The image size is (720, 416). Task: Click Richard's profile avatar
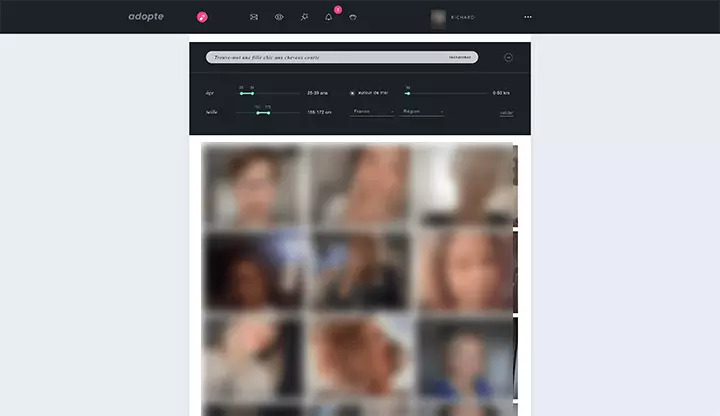[438, 17]
